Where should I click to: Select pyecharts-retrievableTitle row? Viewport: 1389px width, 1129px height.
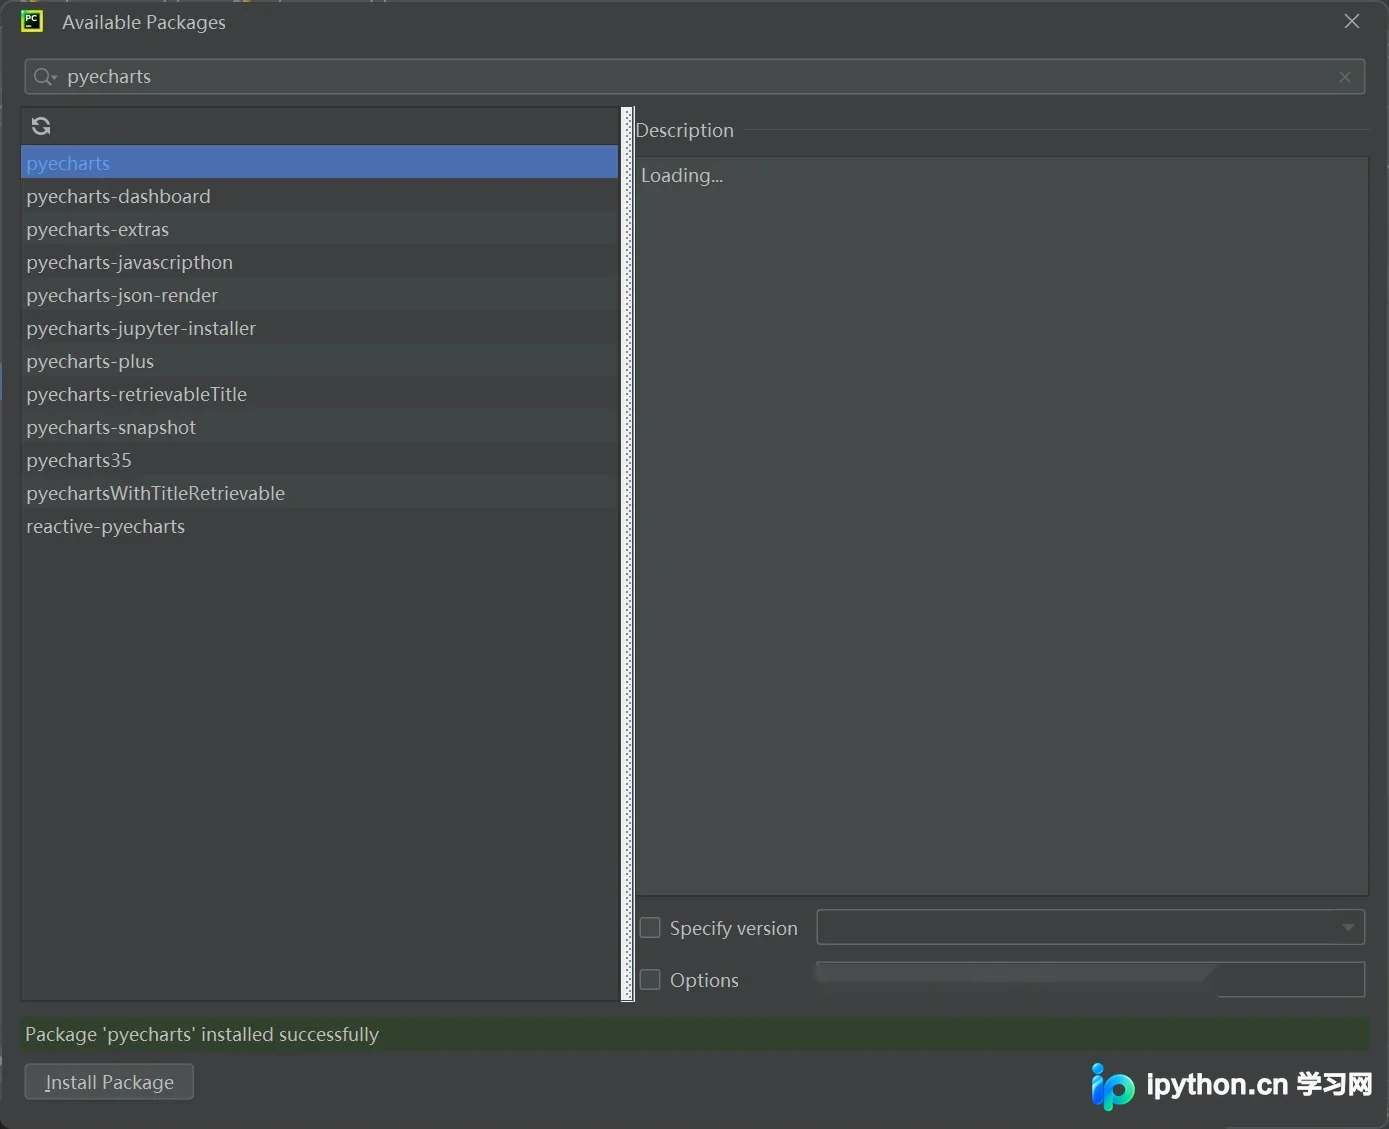tap(320, 394)
